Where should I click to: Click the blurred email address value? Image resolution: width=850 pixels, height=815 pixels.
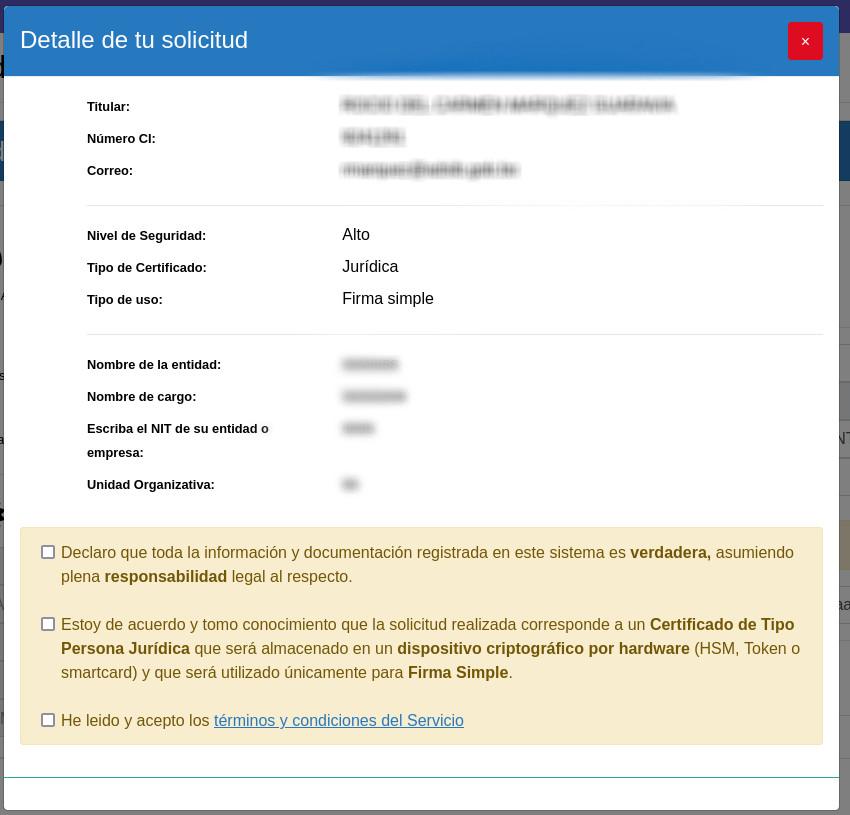pos(429,170)
